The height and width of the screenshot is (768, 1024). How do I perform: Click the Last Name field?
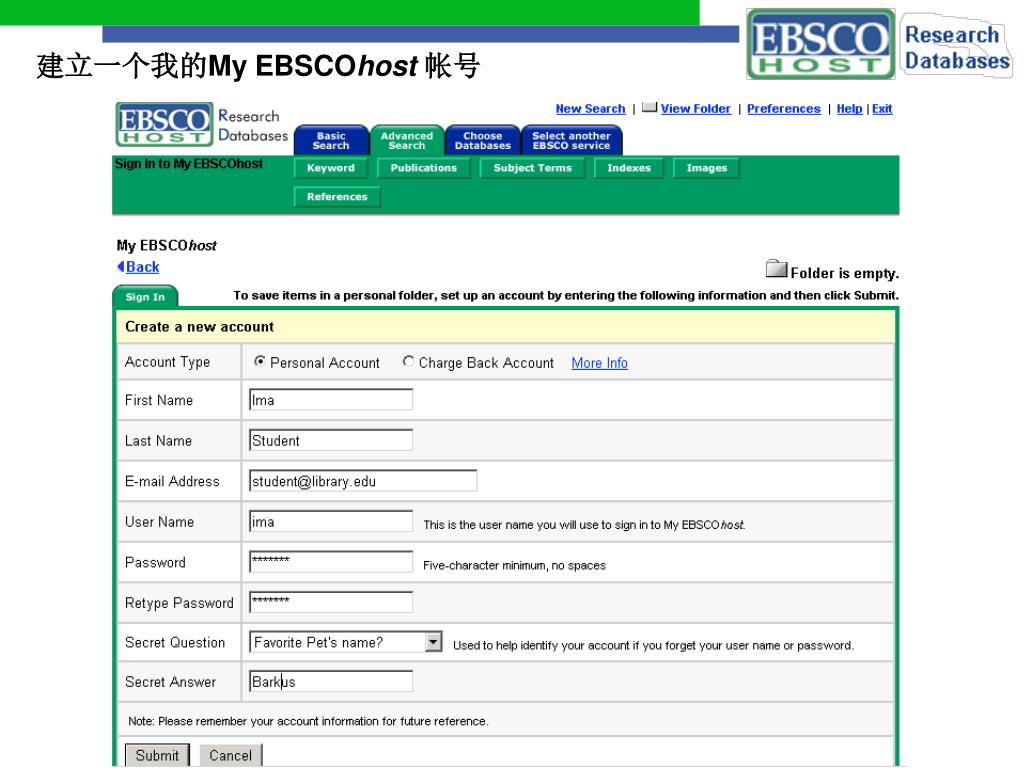331,440
